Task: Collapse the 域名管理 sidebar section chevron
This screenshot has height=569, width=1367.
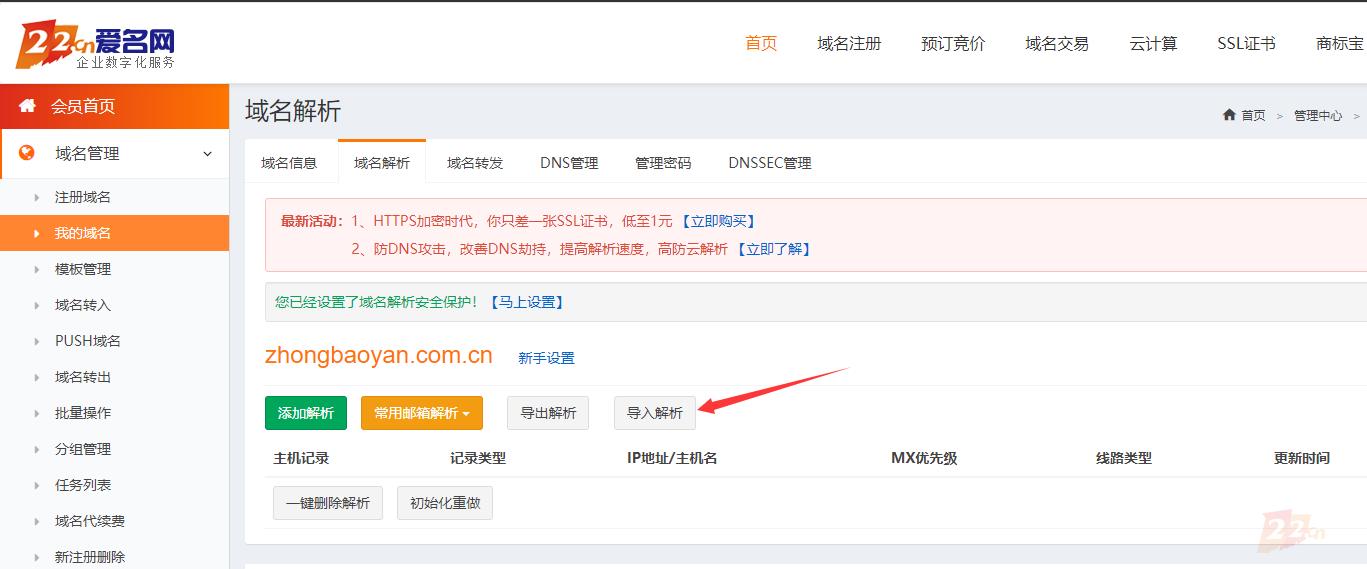Action: pyautogui.click(x=208, y=154)
